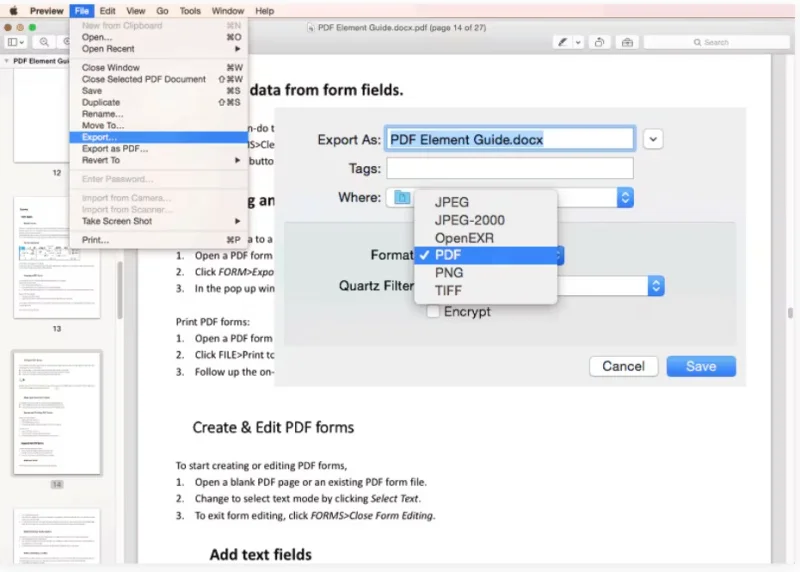Click the folder icon in Where field

click(x=402, y=198)
